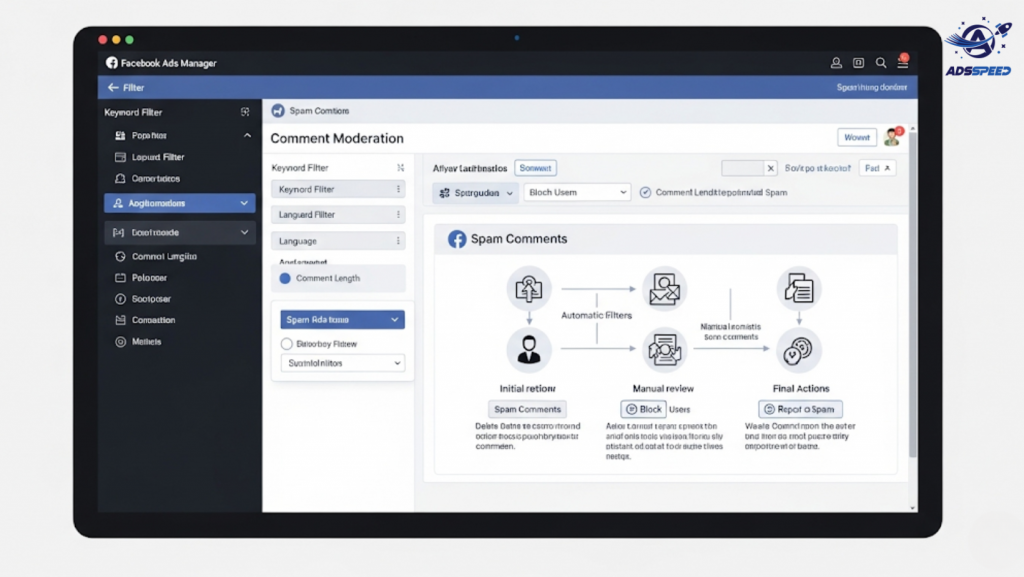
Task: Toggle the Comment Length checkmark in filter toolbar
Action: pyautogui.click(x=645, y=192)
